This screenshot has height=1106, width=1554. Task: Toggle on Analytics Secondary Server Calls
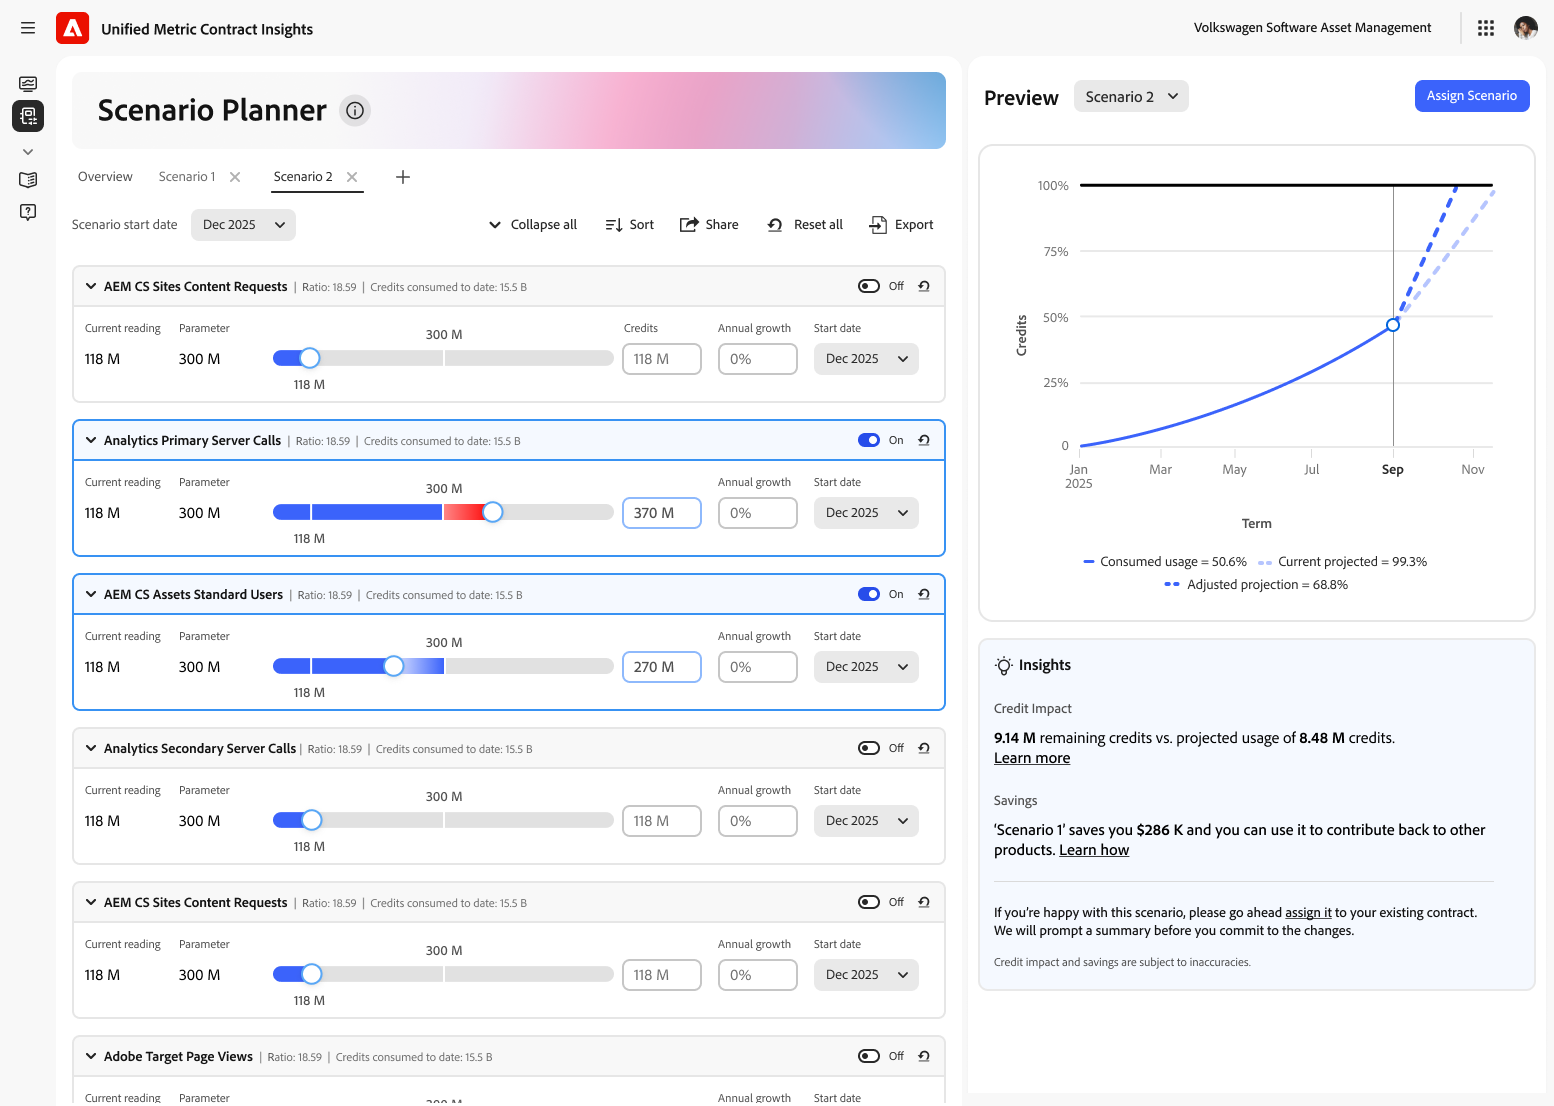pos(869,748)
